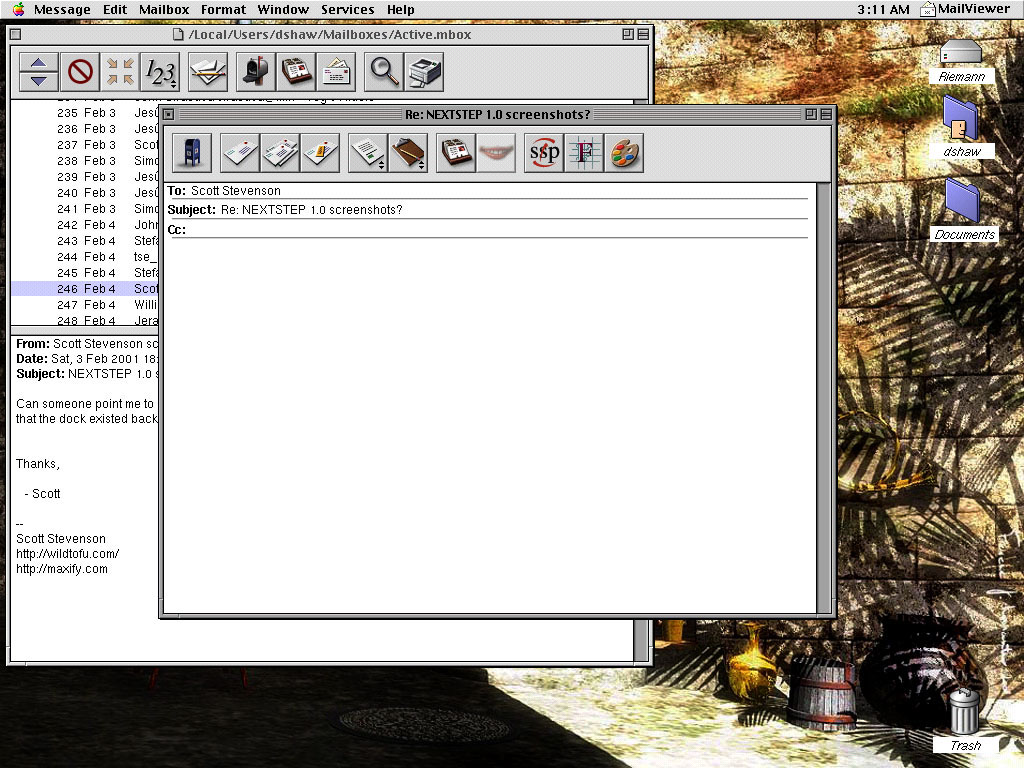Click the next message down arrow
The width and height of the screenshot is (1024, 768).
pos(39,80)
